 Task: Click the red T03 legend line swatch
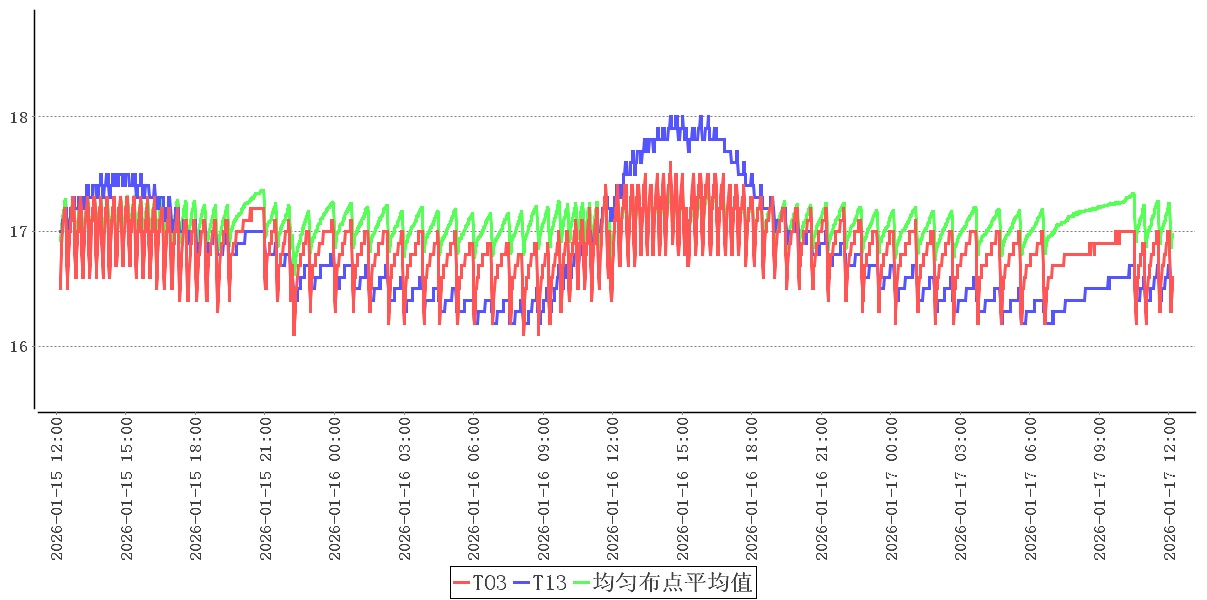(461, 582)
